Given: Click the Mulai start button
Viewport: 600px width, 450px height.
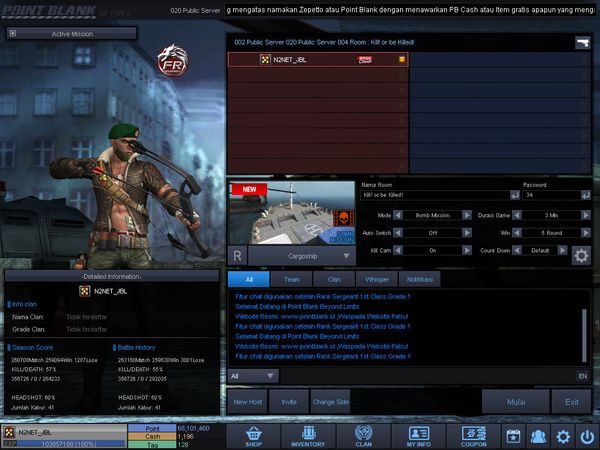Looking at the screenshot, I should (516, 402).
